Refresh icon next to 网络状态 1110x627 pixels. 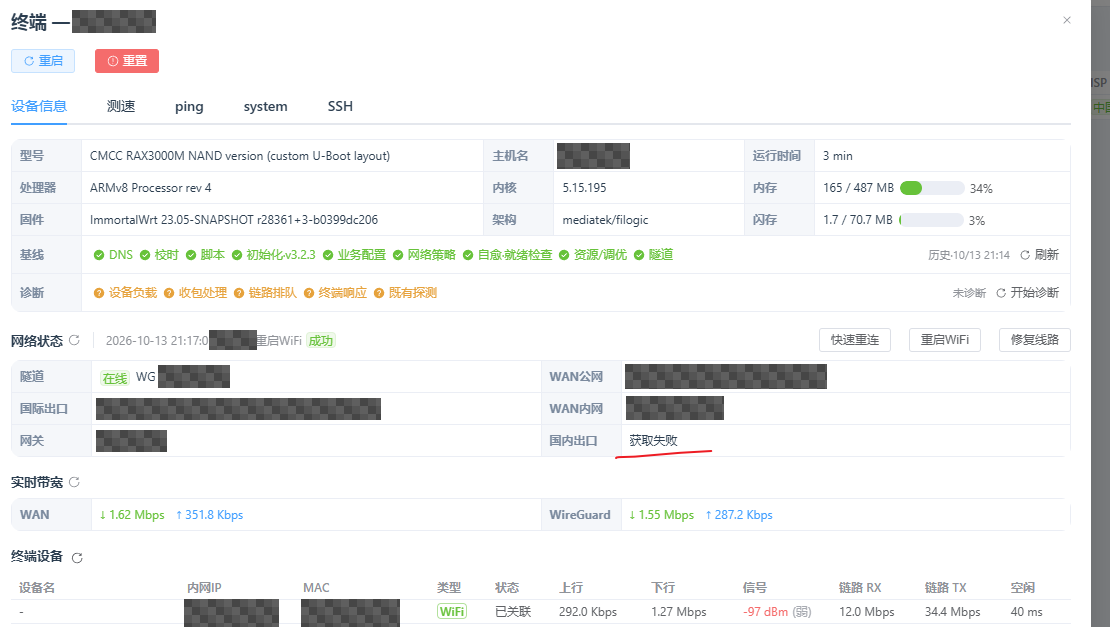74,340
